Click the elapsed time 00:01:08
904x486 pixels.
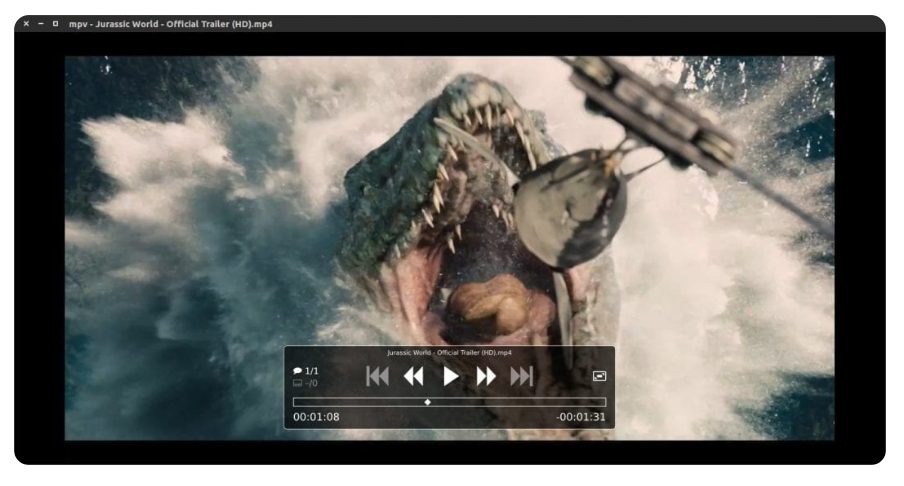pyautogui.click(x=316, y=417)
